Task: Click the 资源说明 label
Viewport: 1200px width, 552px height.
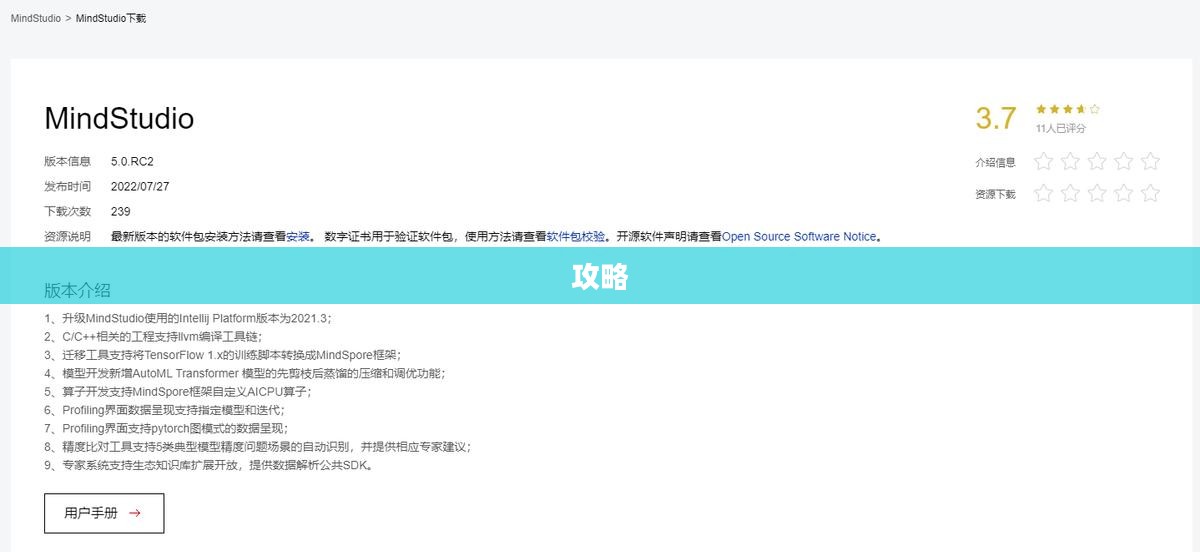Action: [x=67, y=237]
